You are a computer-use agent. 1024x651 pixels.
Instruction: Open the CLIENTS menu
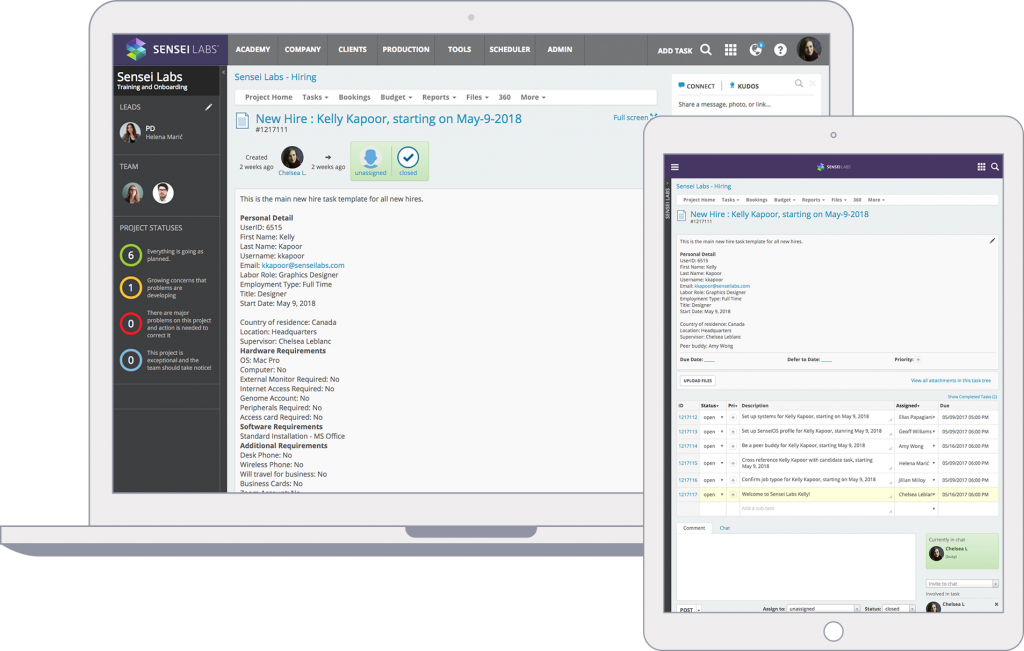point(352,50)
